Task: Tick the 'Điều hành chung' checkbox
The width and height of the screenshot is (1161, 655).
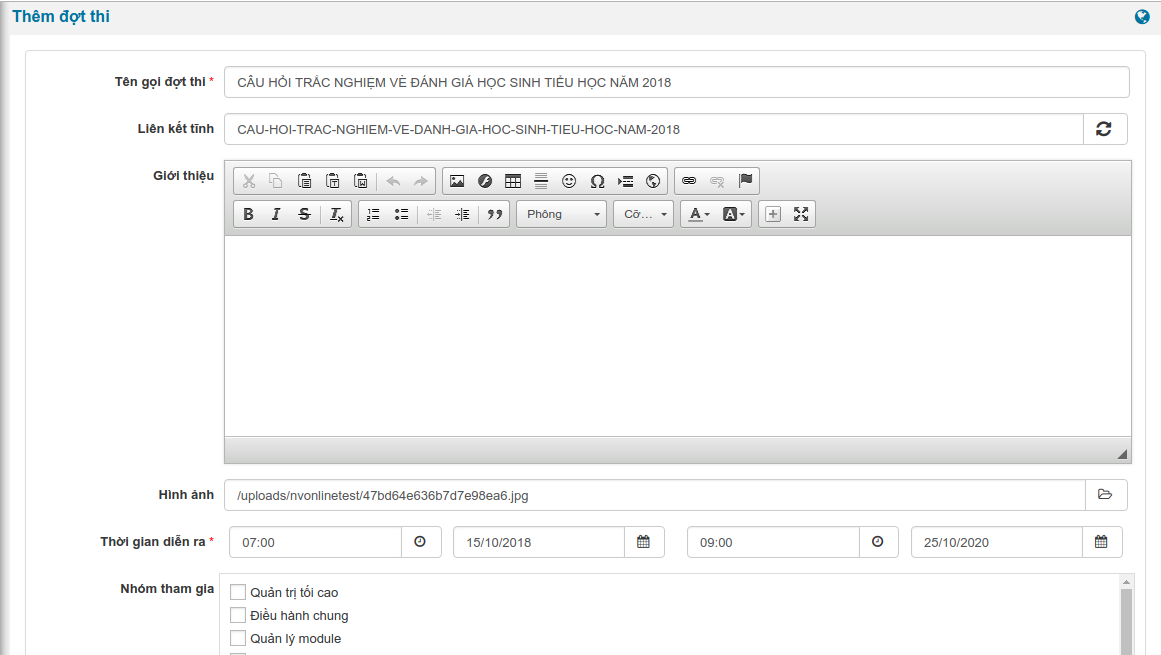Action: click(x=238, y=615)
